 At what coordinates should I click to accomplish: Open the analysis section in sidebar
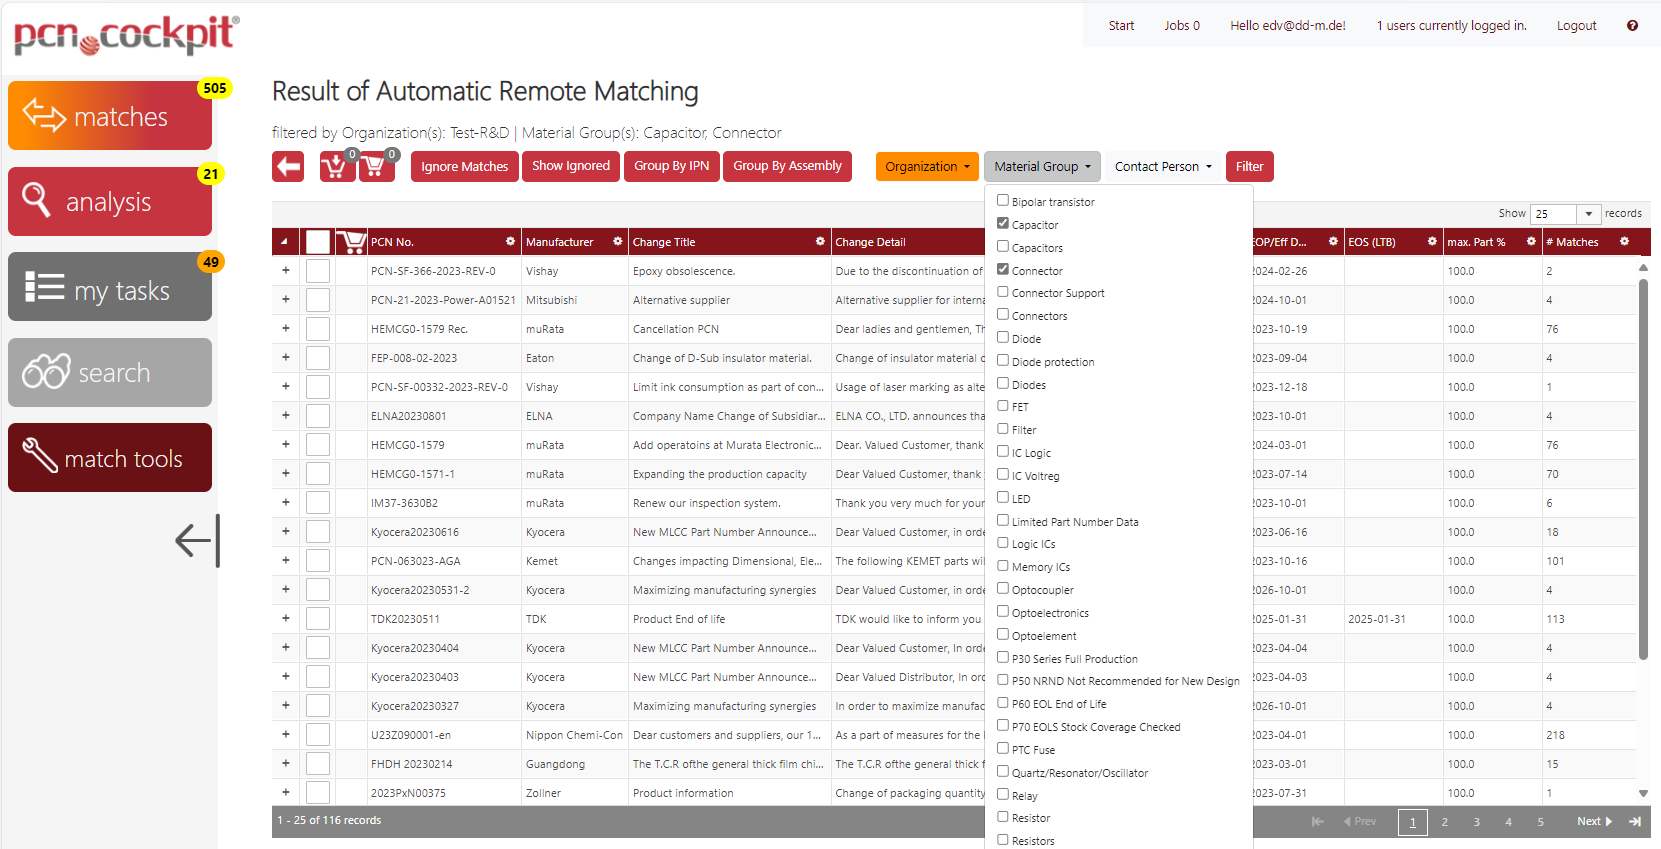110,202
